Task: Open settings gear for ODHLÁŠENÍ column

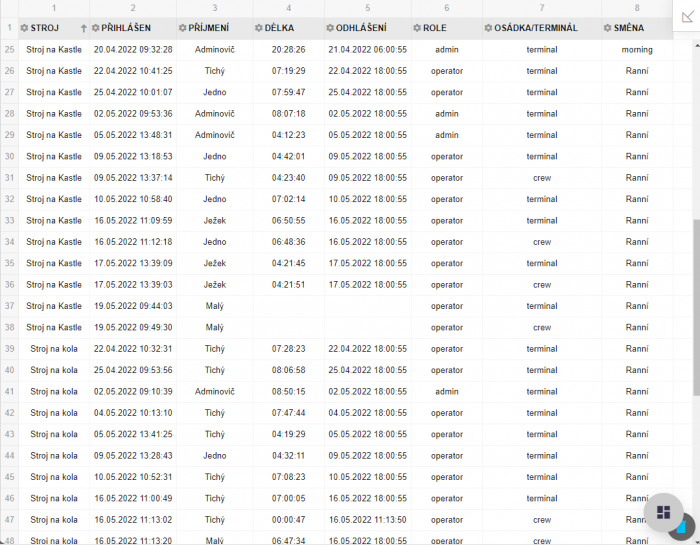Action: pyautogui.click(x=330, y=28)
